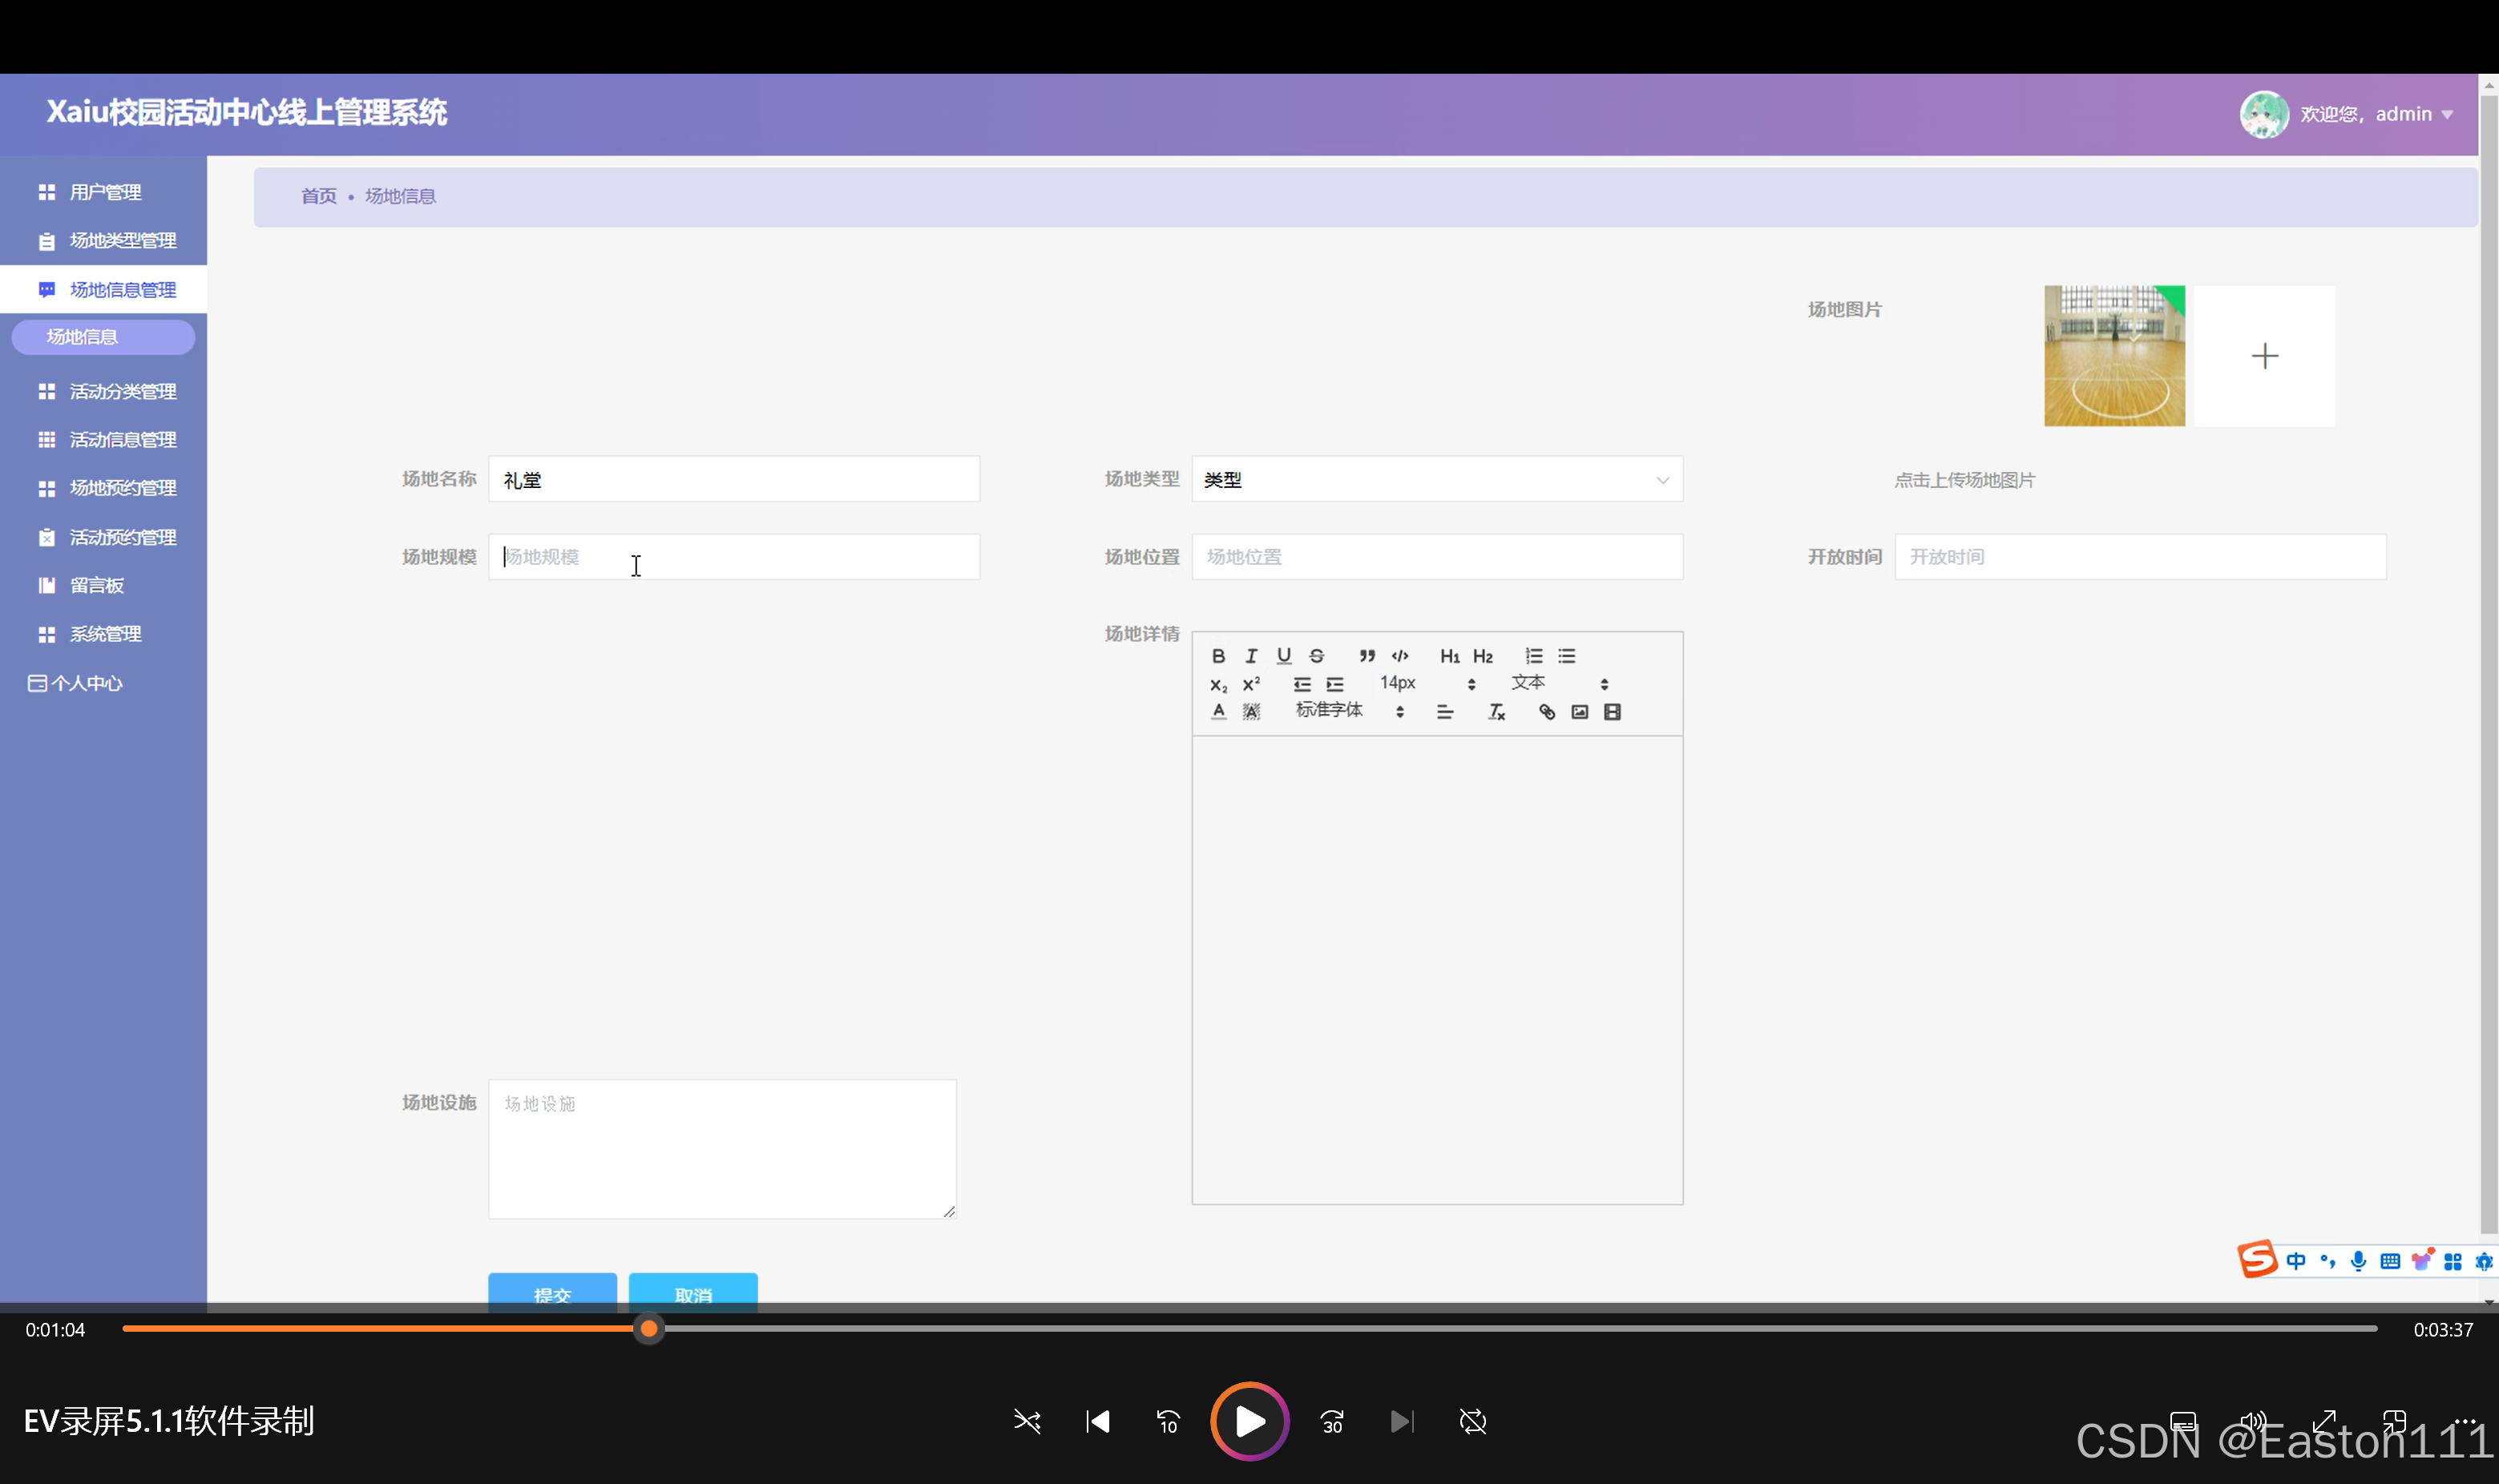Play the video

[1249, 1422]
